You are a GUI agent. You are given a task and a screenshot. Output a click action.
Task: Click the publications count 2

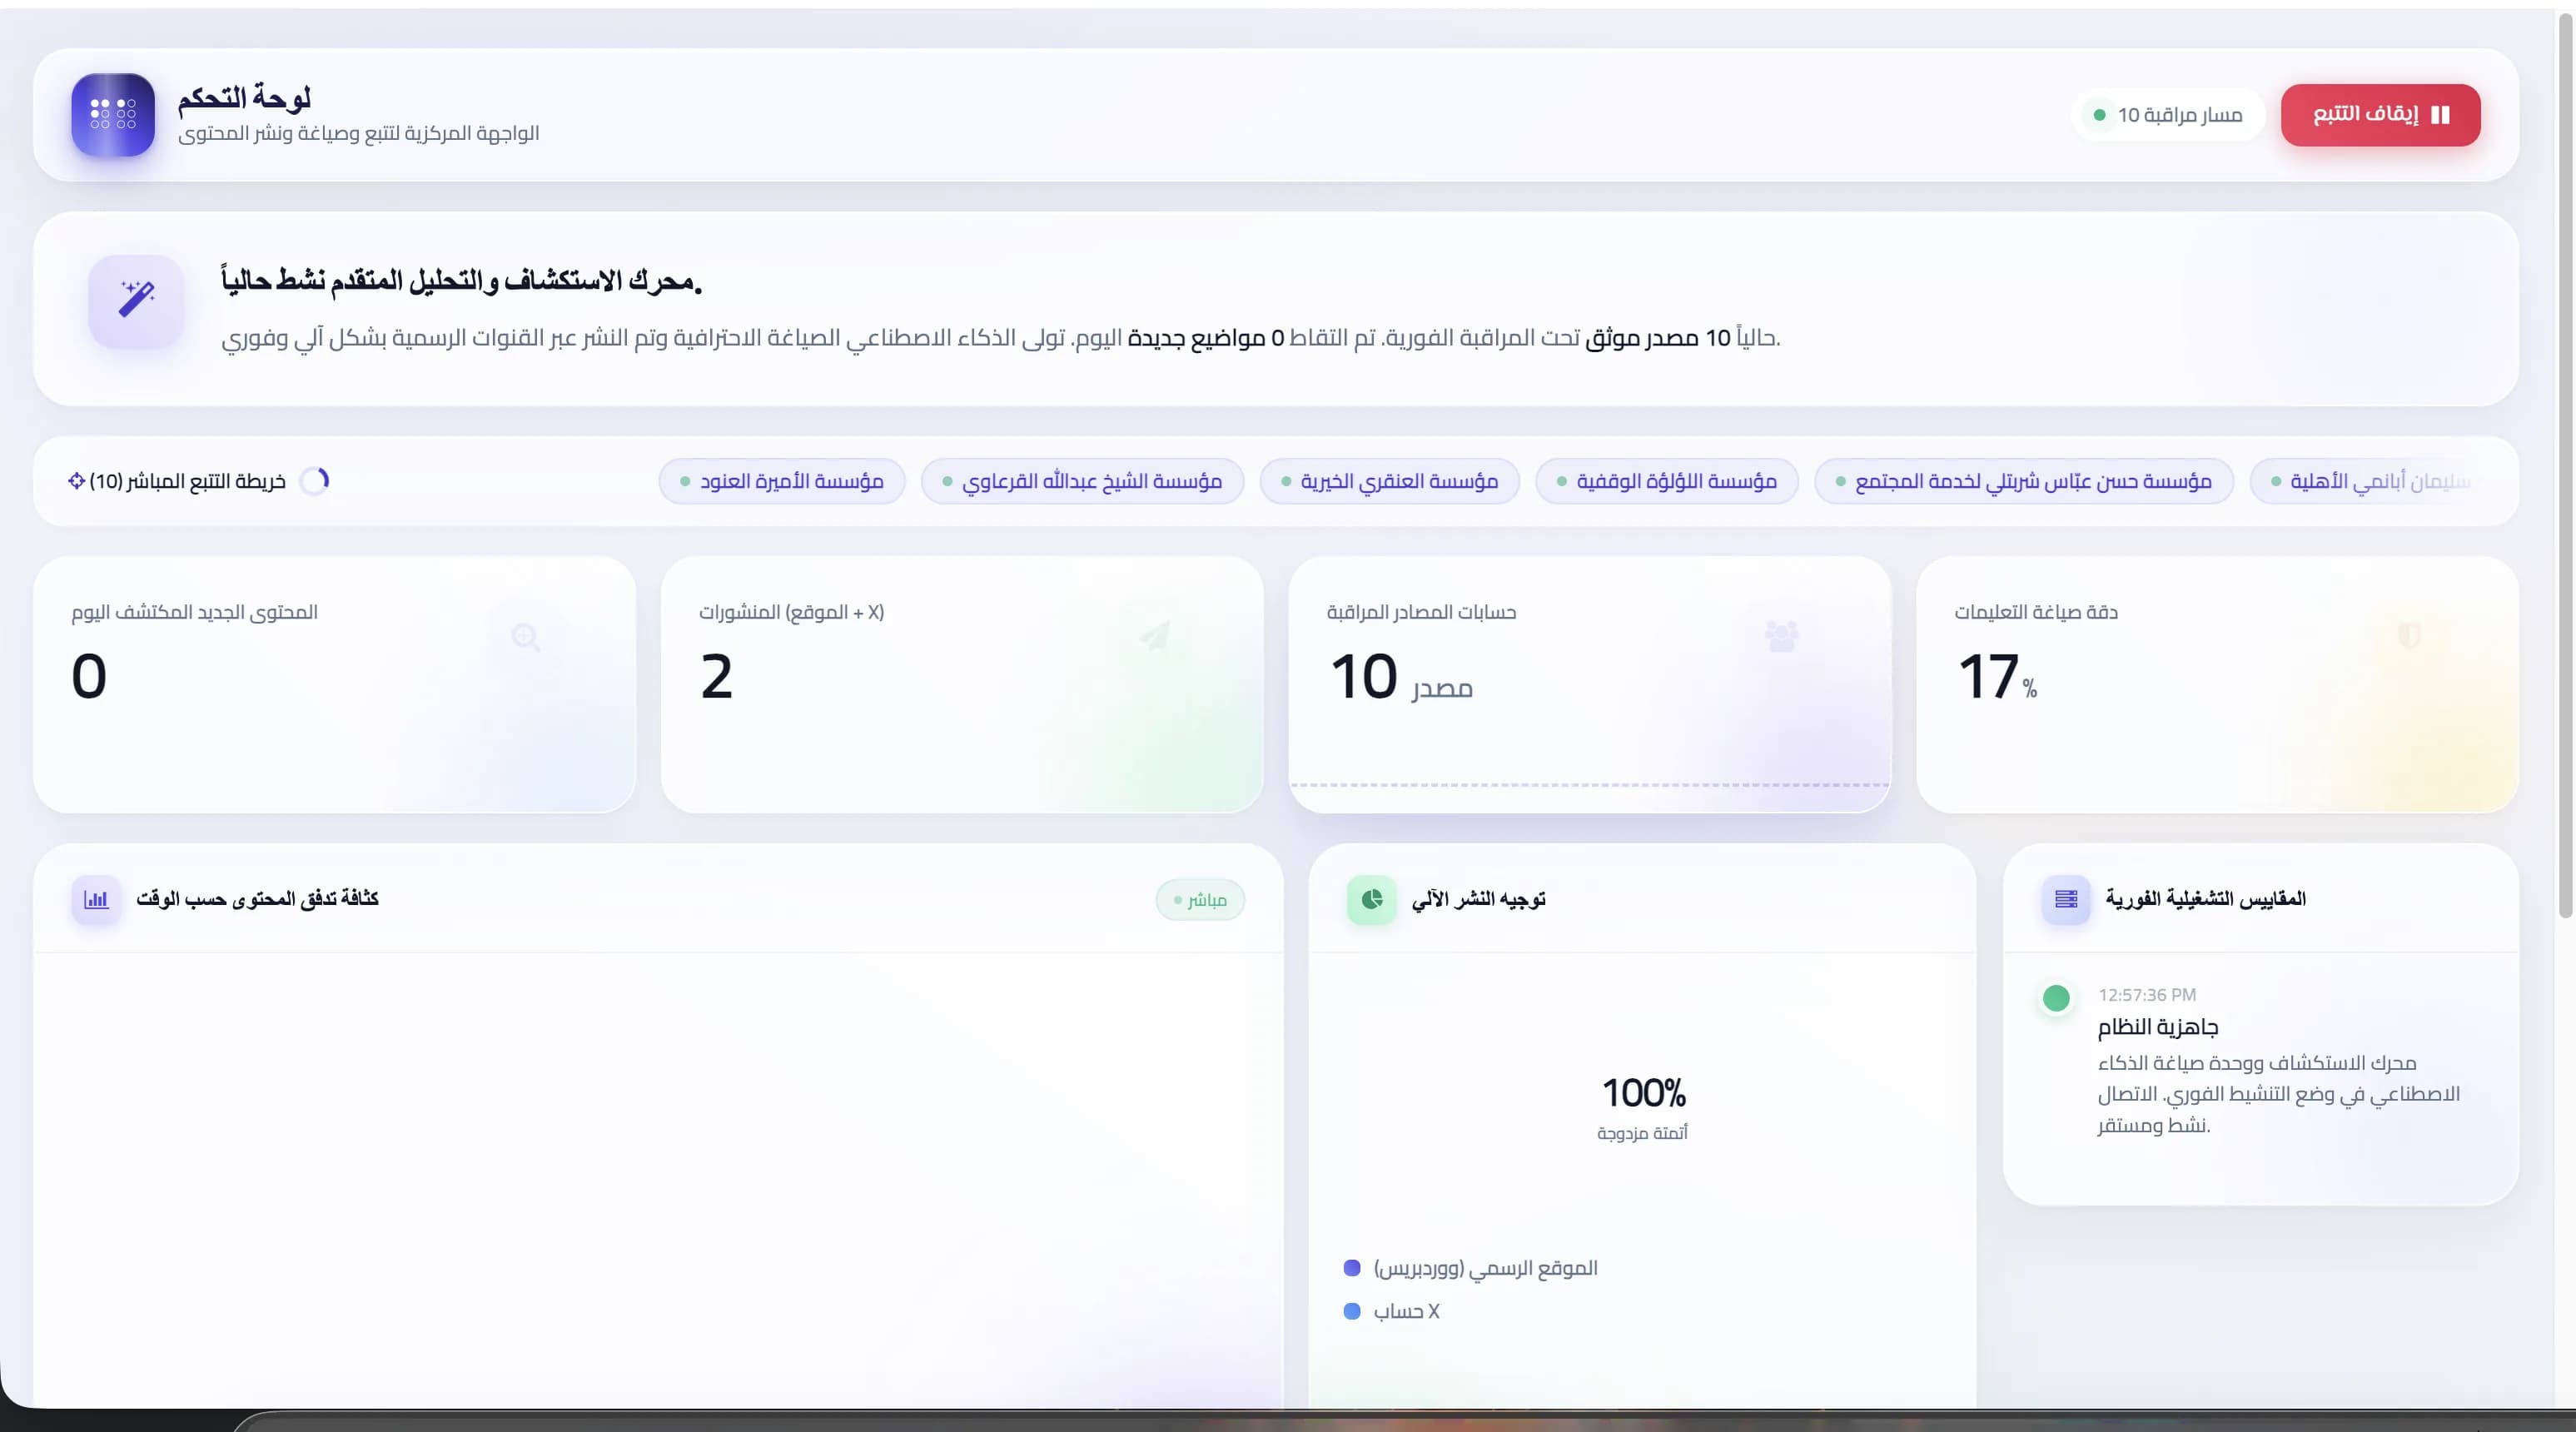click(716, 676)
